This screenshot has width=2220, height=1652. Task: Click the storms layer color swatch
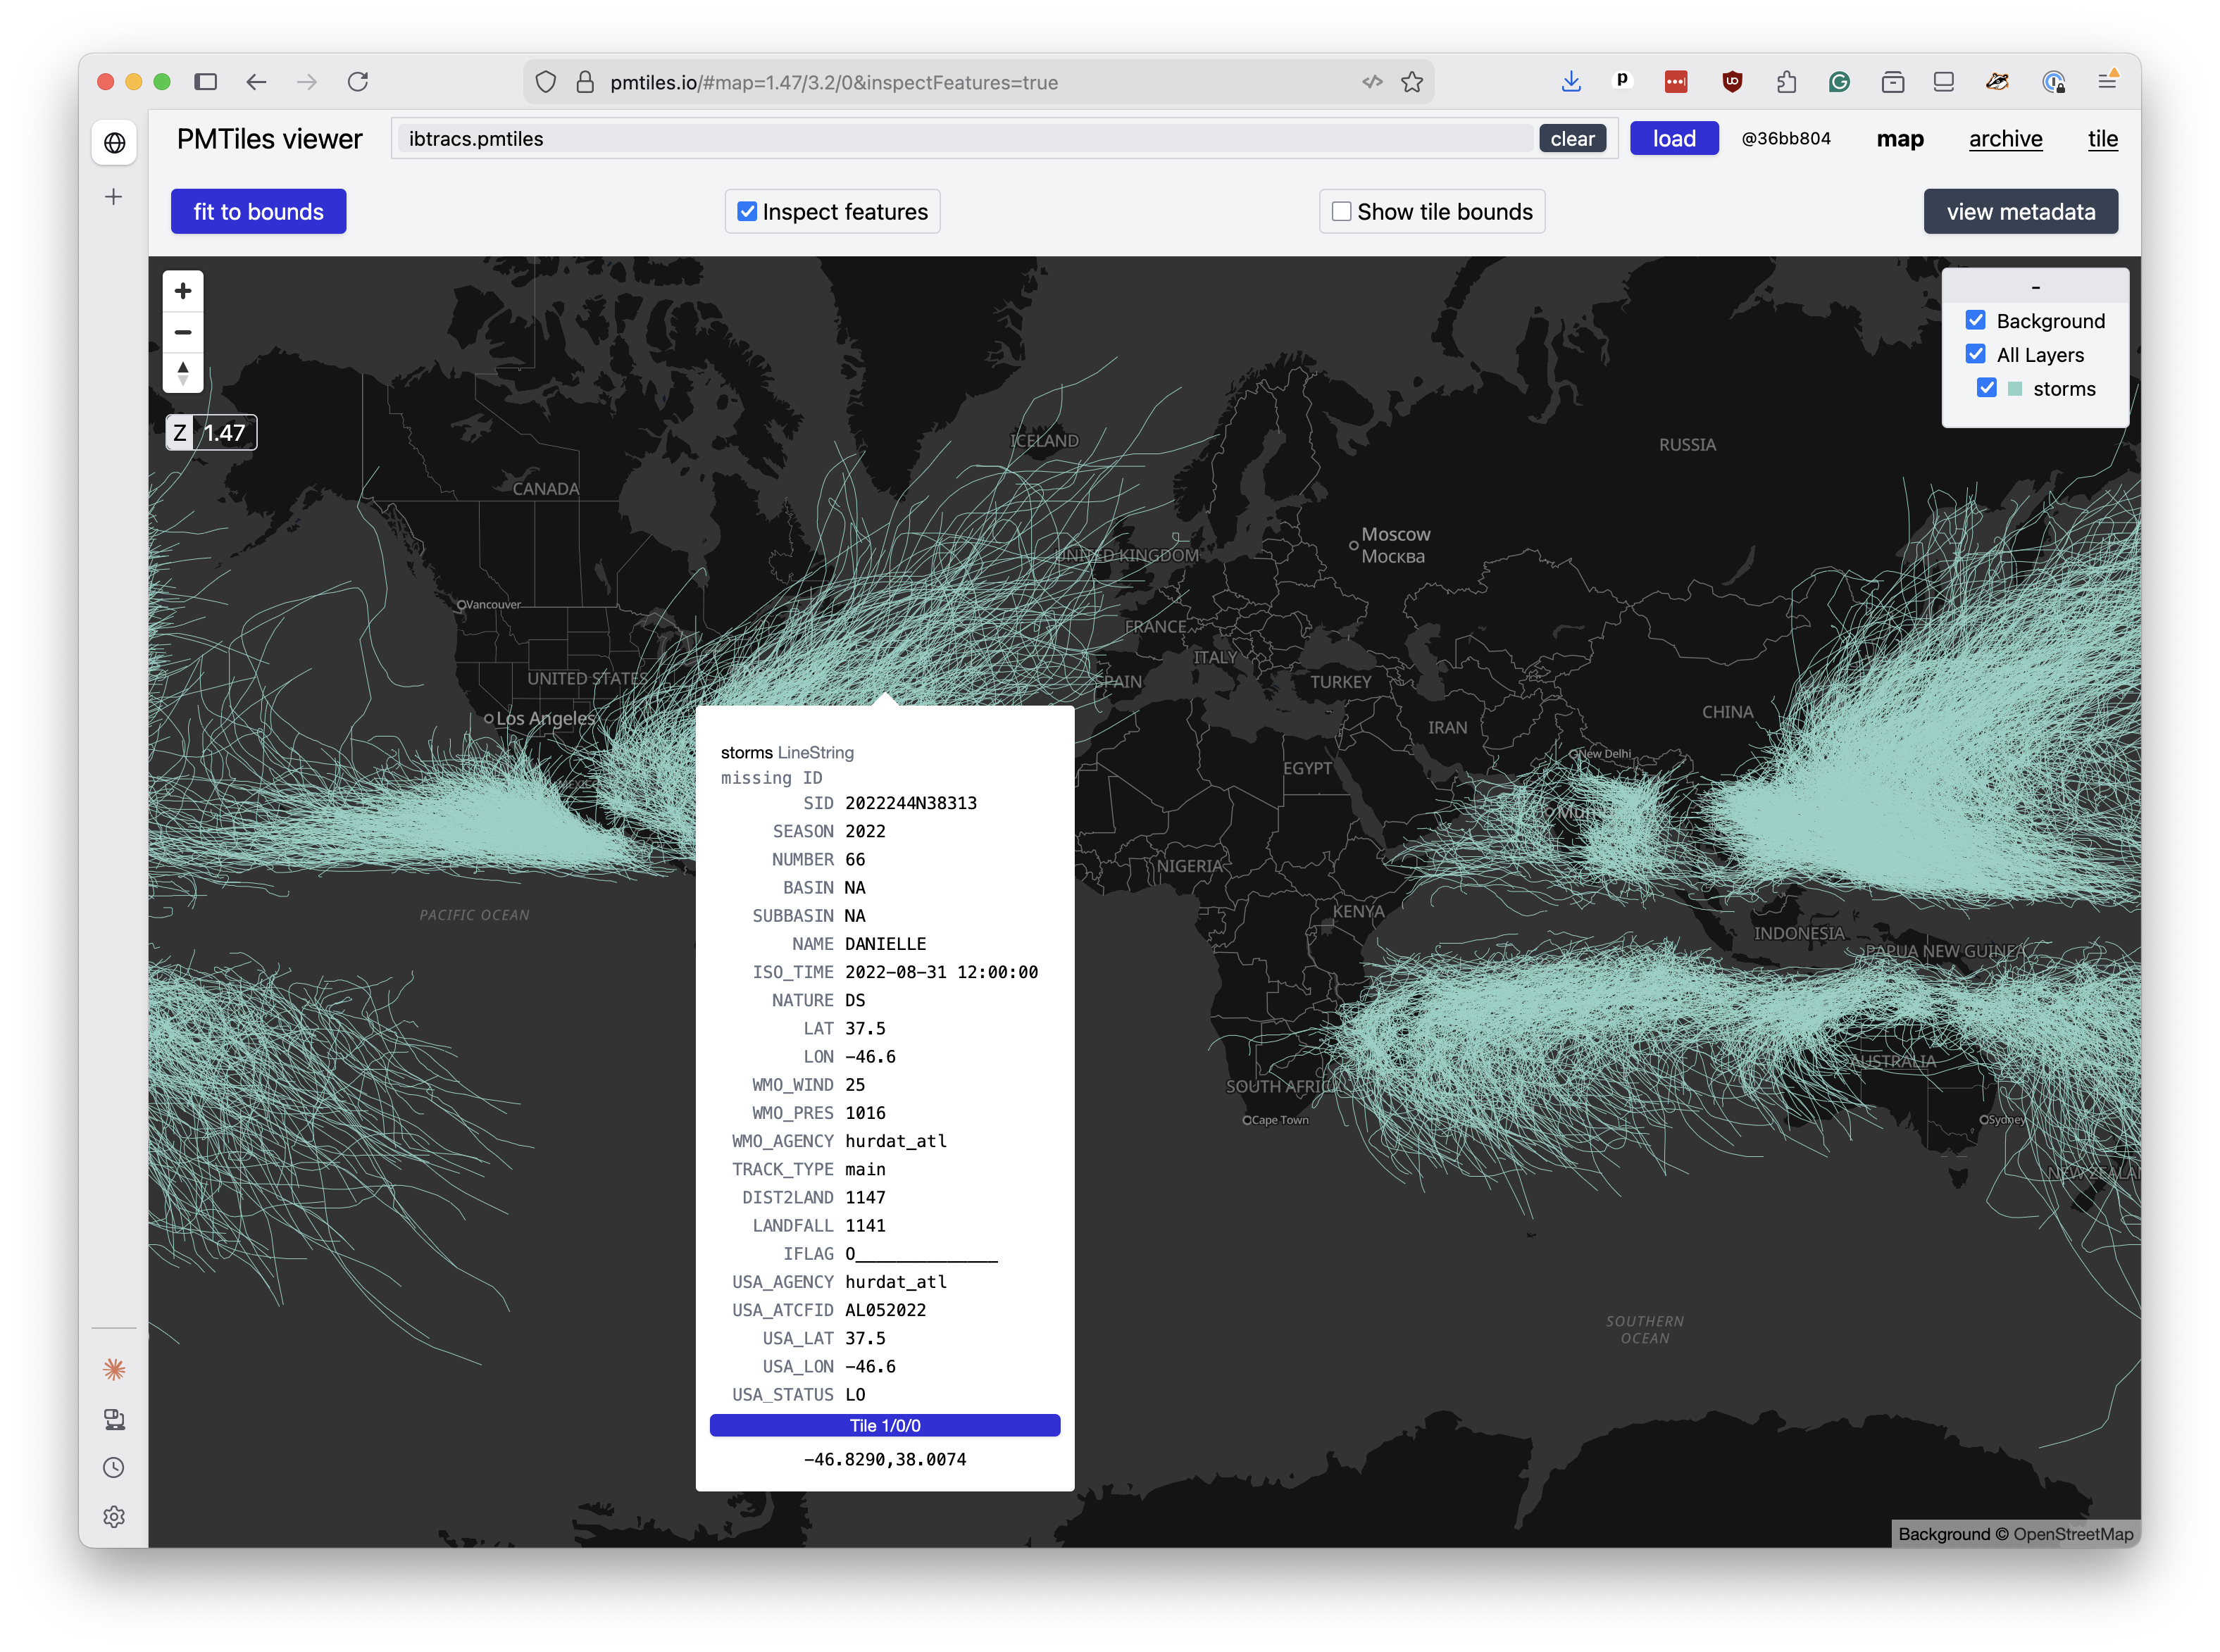coord(2015,389)
